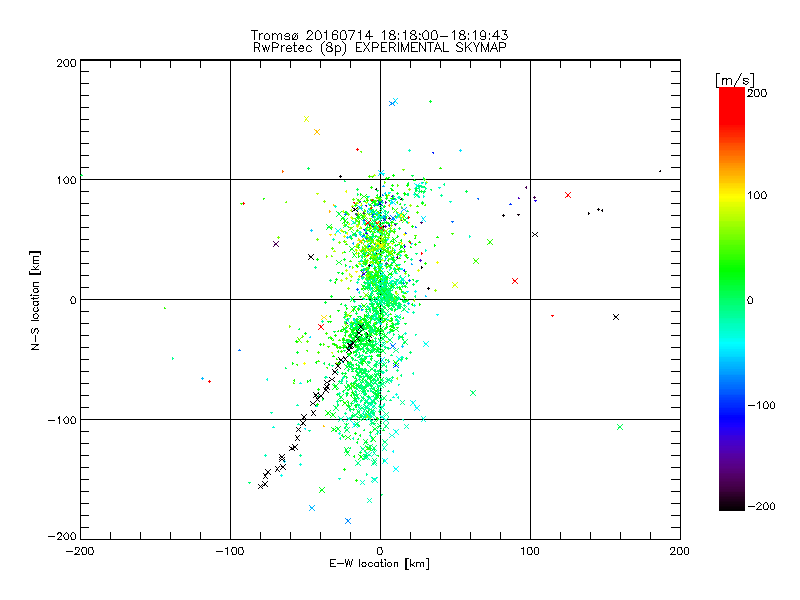The width and height of the screenshot is (800, 600).
Task: Click the x-axis tick label '-100'
Action: 230,551
